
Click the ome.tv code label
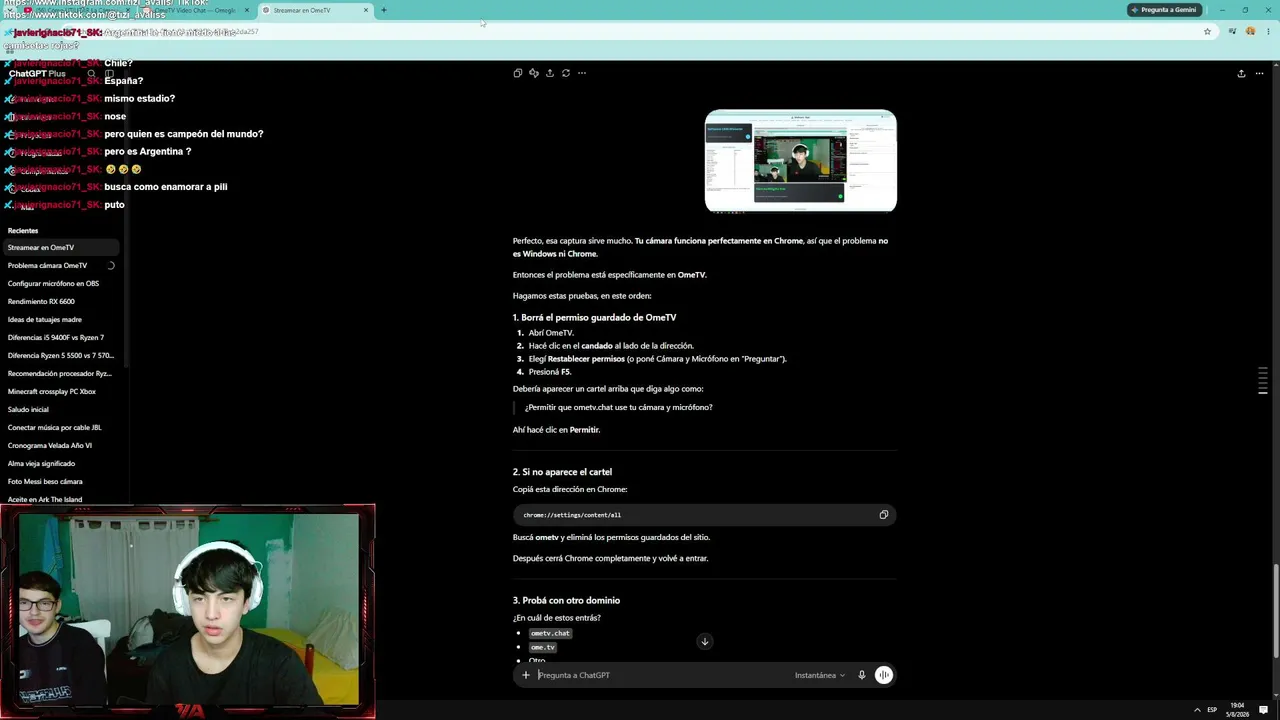[542, 647]
